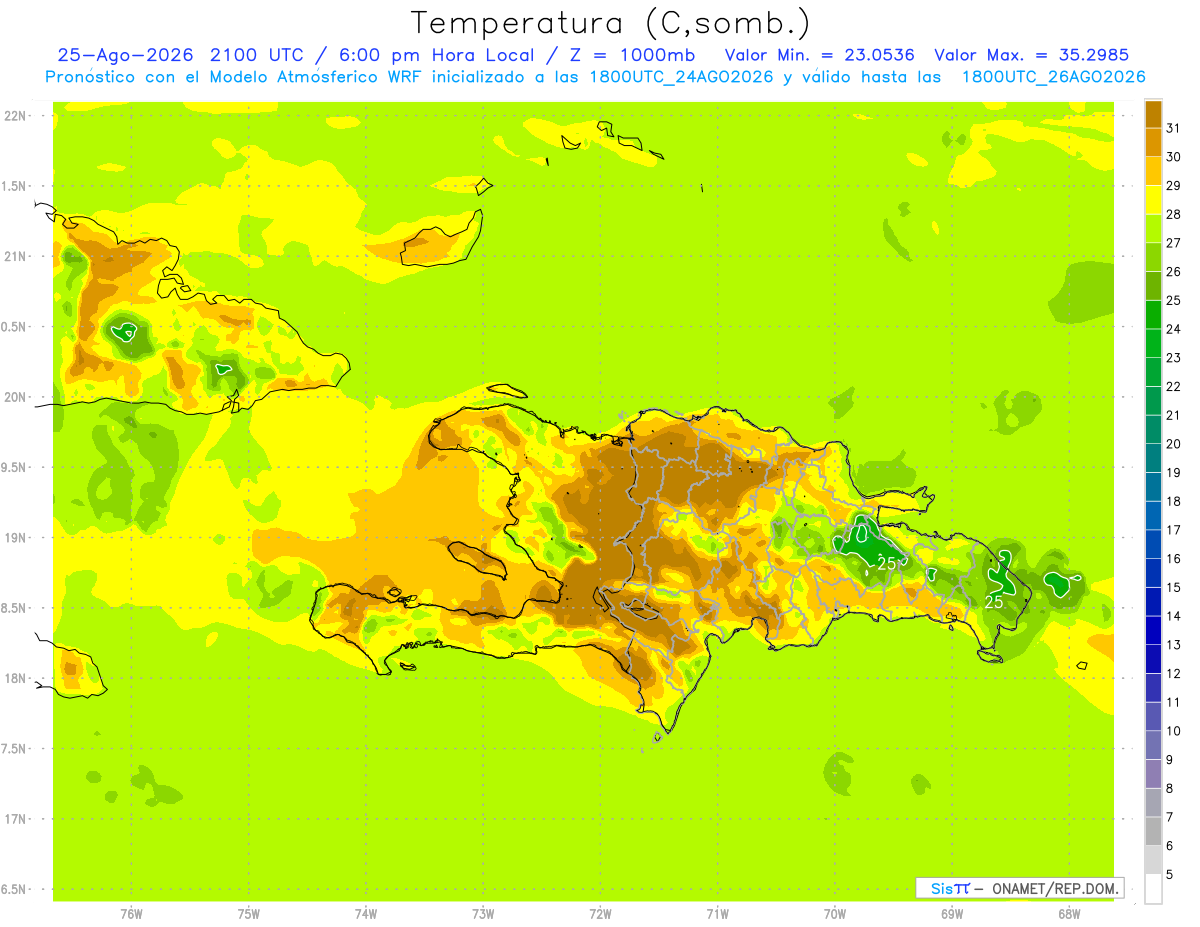Screen dimensions: 1200x927
Task: Click the 18N latitude label
Action: [x=15, y=678]
